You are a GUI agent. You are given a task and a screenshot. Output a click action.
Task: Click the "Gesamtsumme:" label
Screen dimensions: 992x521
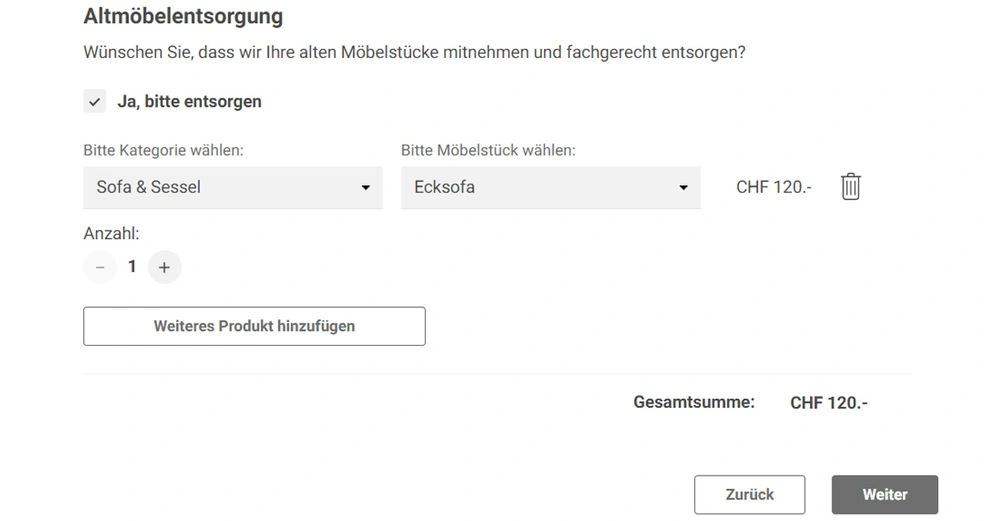693,402
